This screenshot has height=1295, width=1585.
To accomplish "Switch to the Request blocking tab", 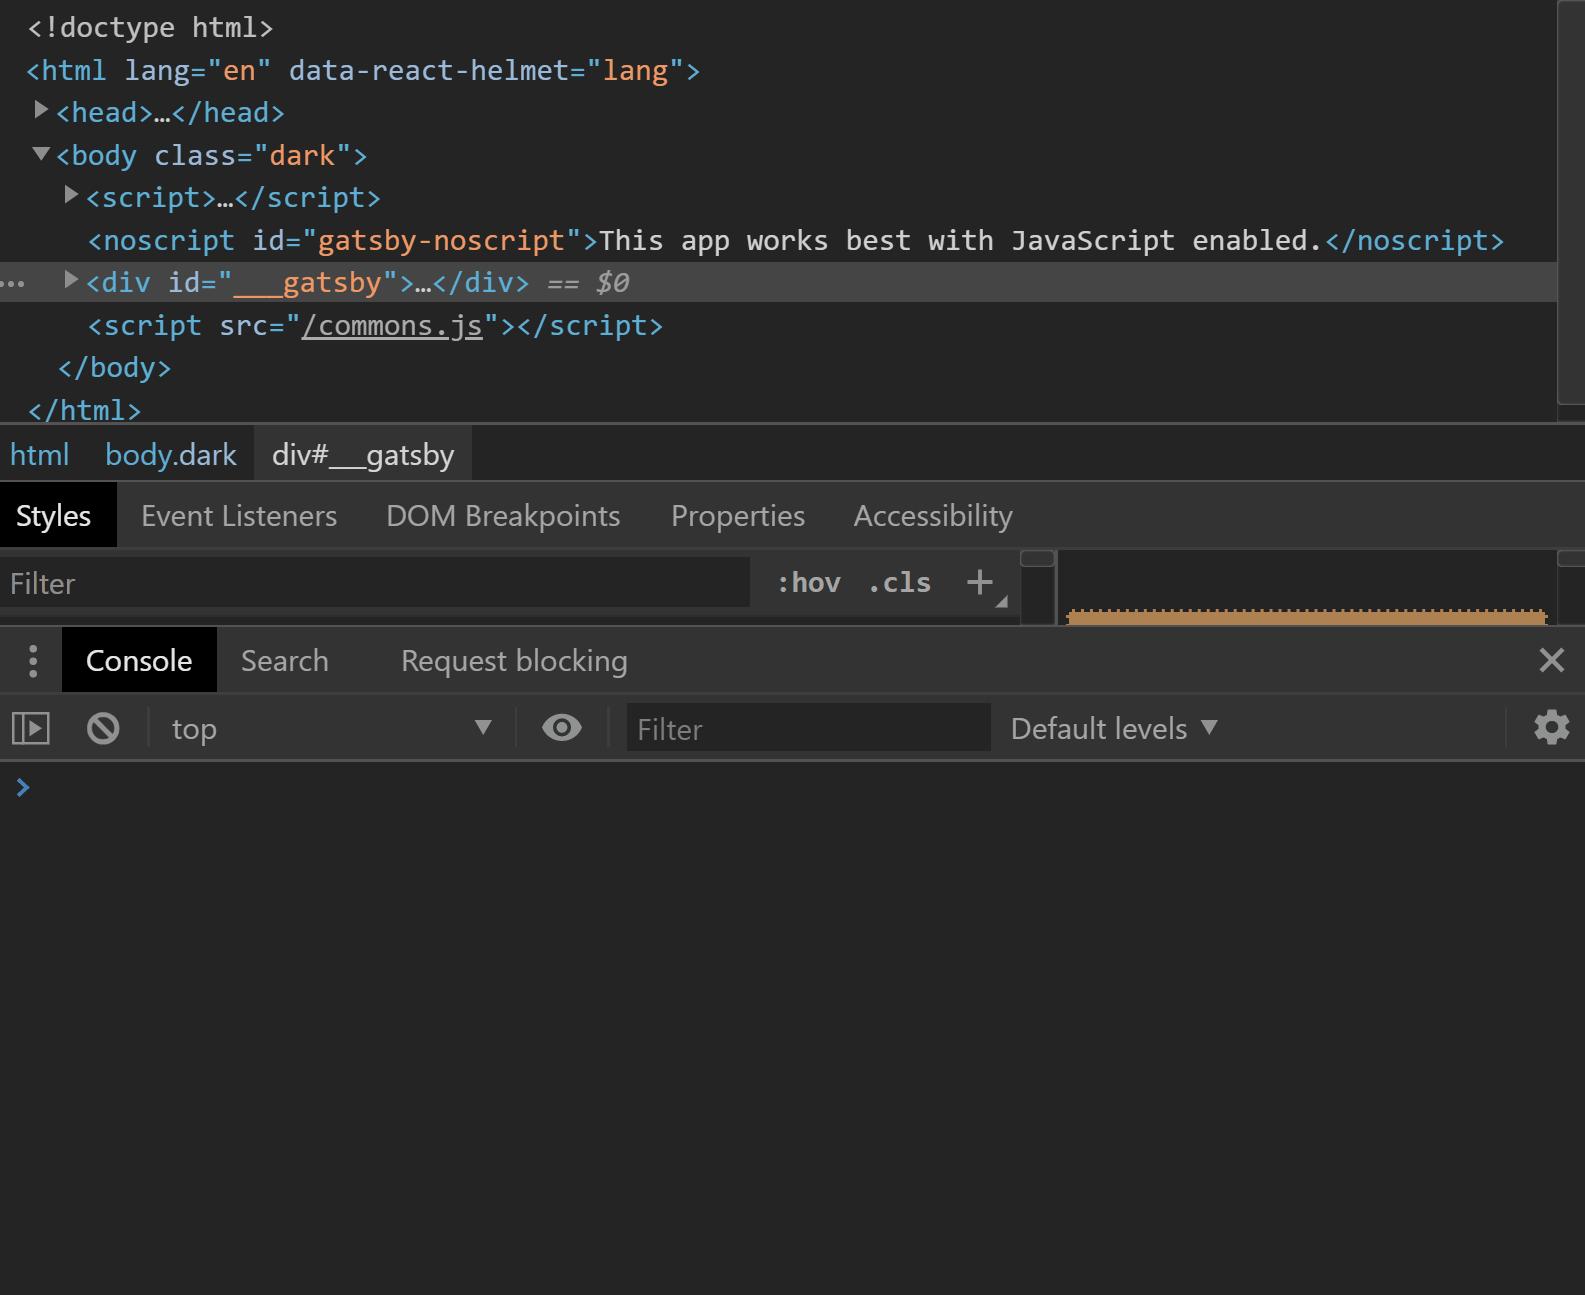I will point(514,661).
